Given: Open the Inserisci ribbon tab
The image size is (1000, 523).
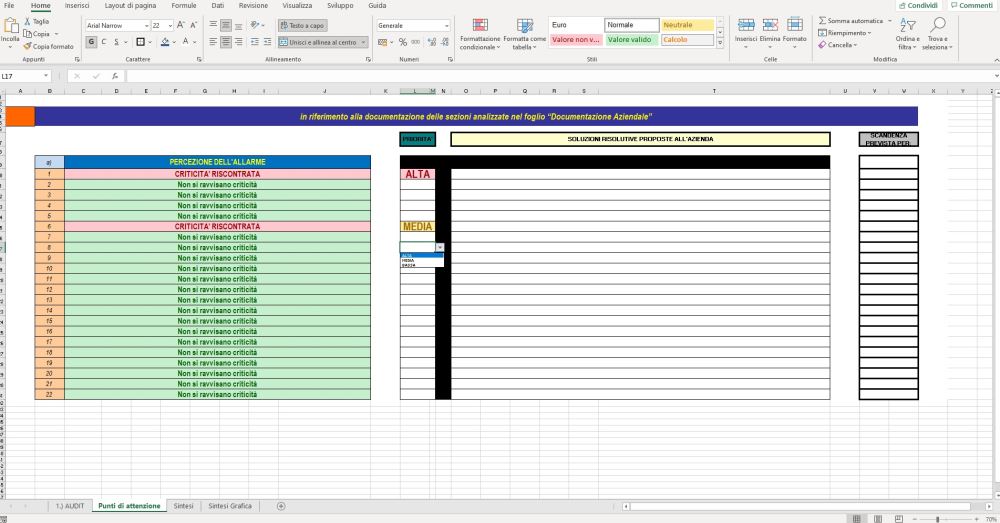Looking at the screenshot, I should [x=77, y=5].
